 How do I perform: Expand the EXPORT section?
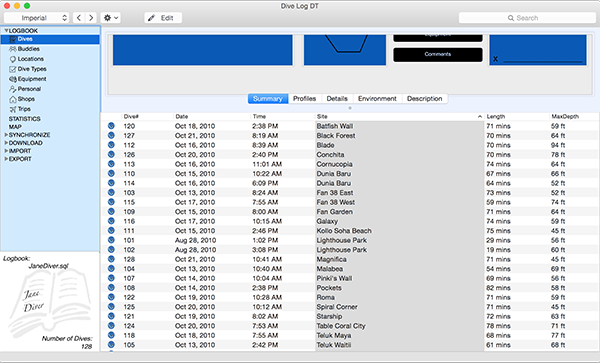click(x=6, y=159)
